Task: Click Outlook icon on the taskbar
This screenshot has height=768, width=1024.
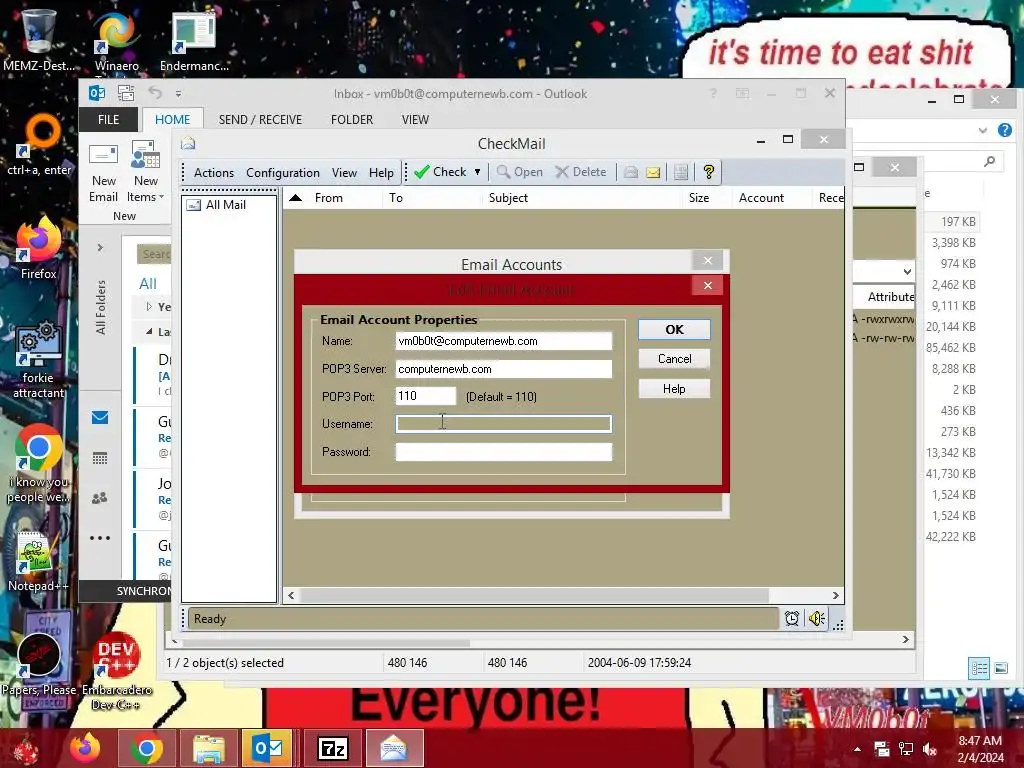Action: coord(267,748)
